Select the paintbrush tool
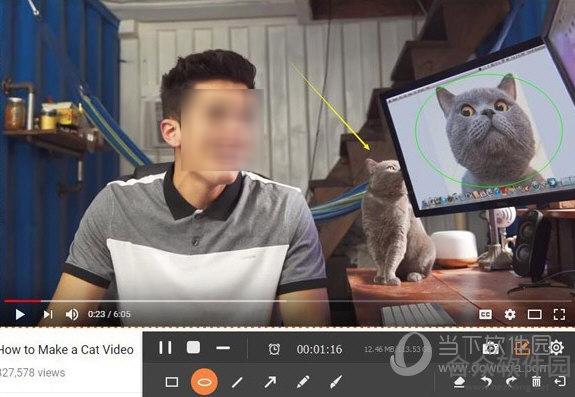575x397 pixels. click(336, 382)
